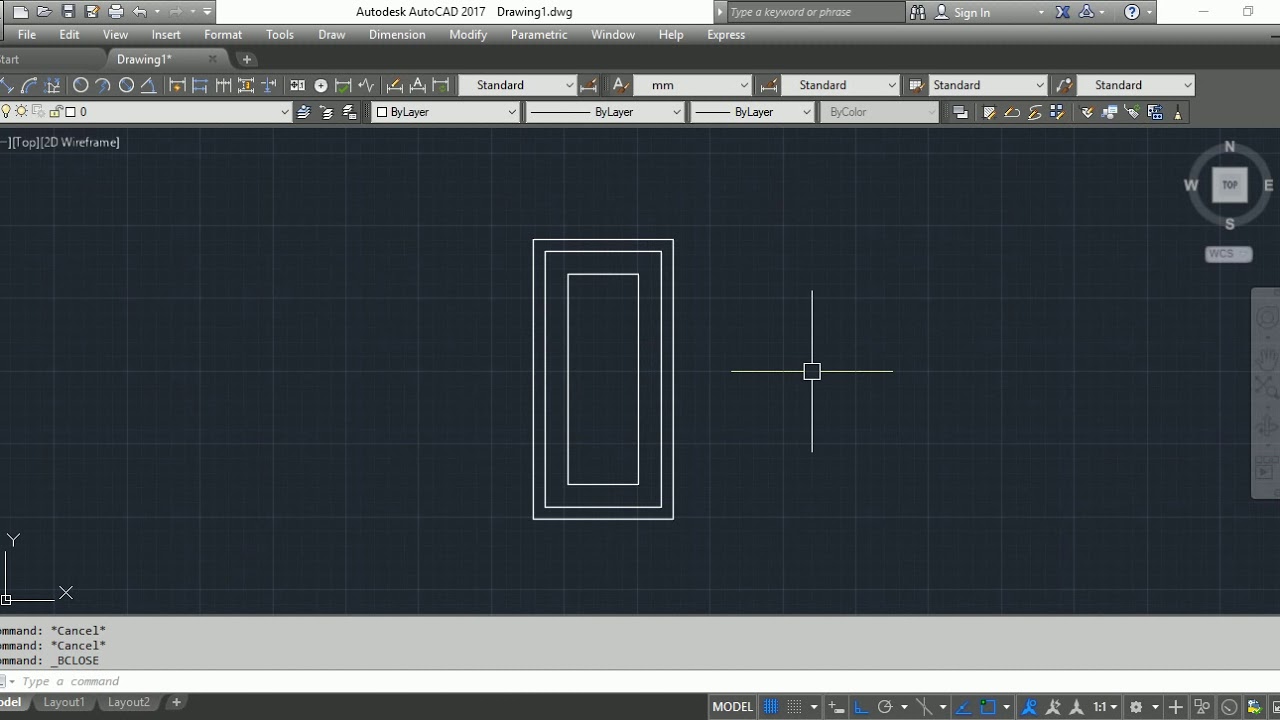The height and width of the screenshot is (720, 1280).
Task: Select the Continue dimension tool
Action: click(x=223, y=85)
